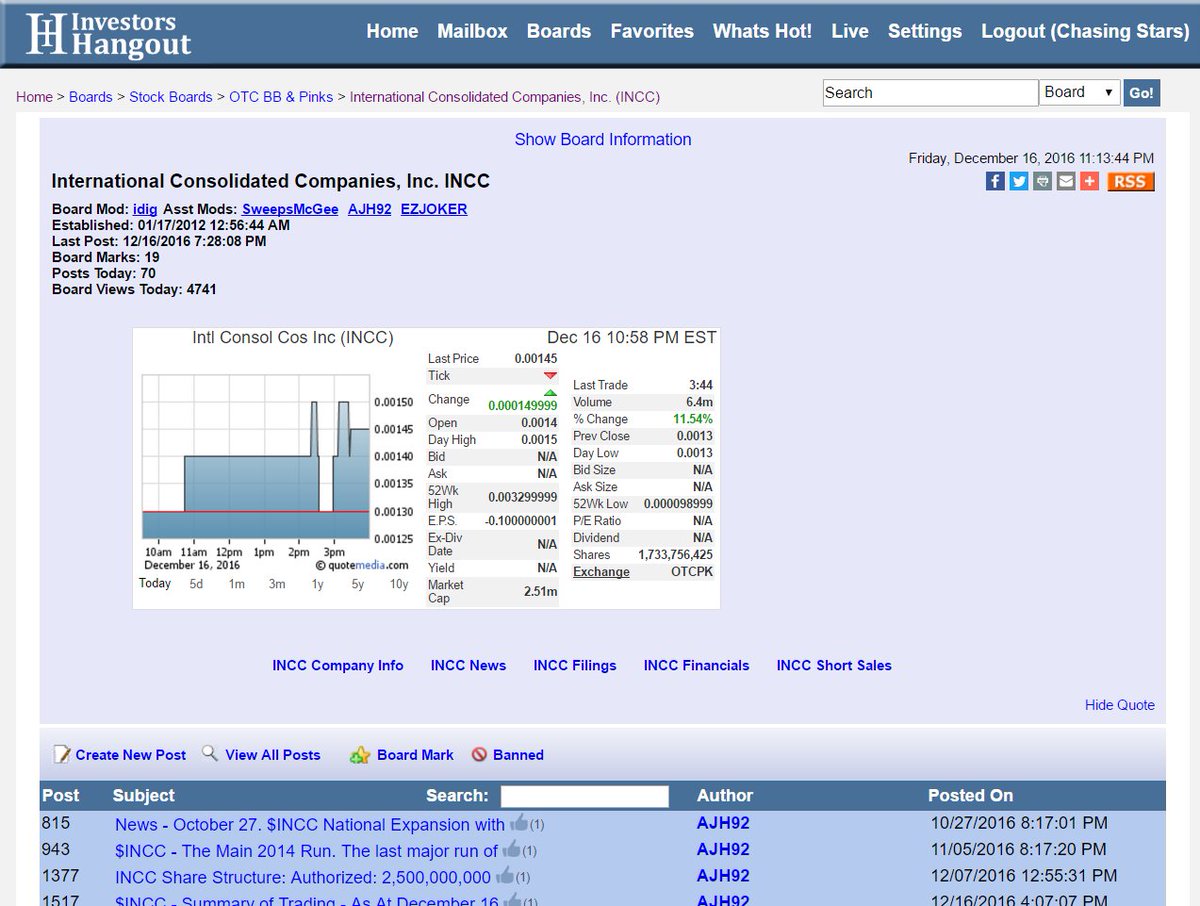The image size is (1200, 906).
Task: Open Home in top navigation
Action: point(392,31)
